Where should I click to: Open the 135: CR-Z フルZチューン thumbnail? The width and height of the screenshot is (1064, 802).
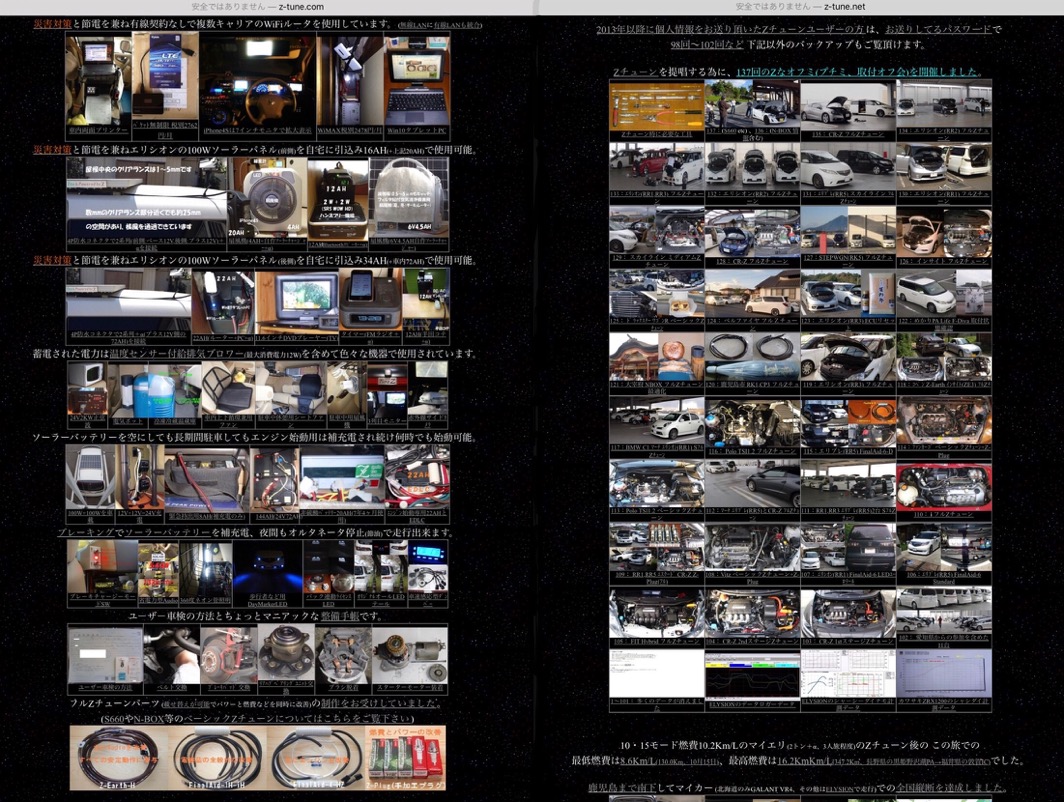[x=848, y=108]
